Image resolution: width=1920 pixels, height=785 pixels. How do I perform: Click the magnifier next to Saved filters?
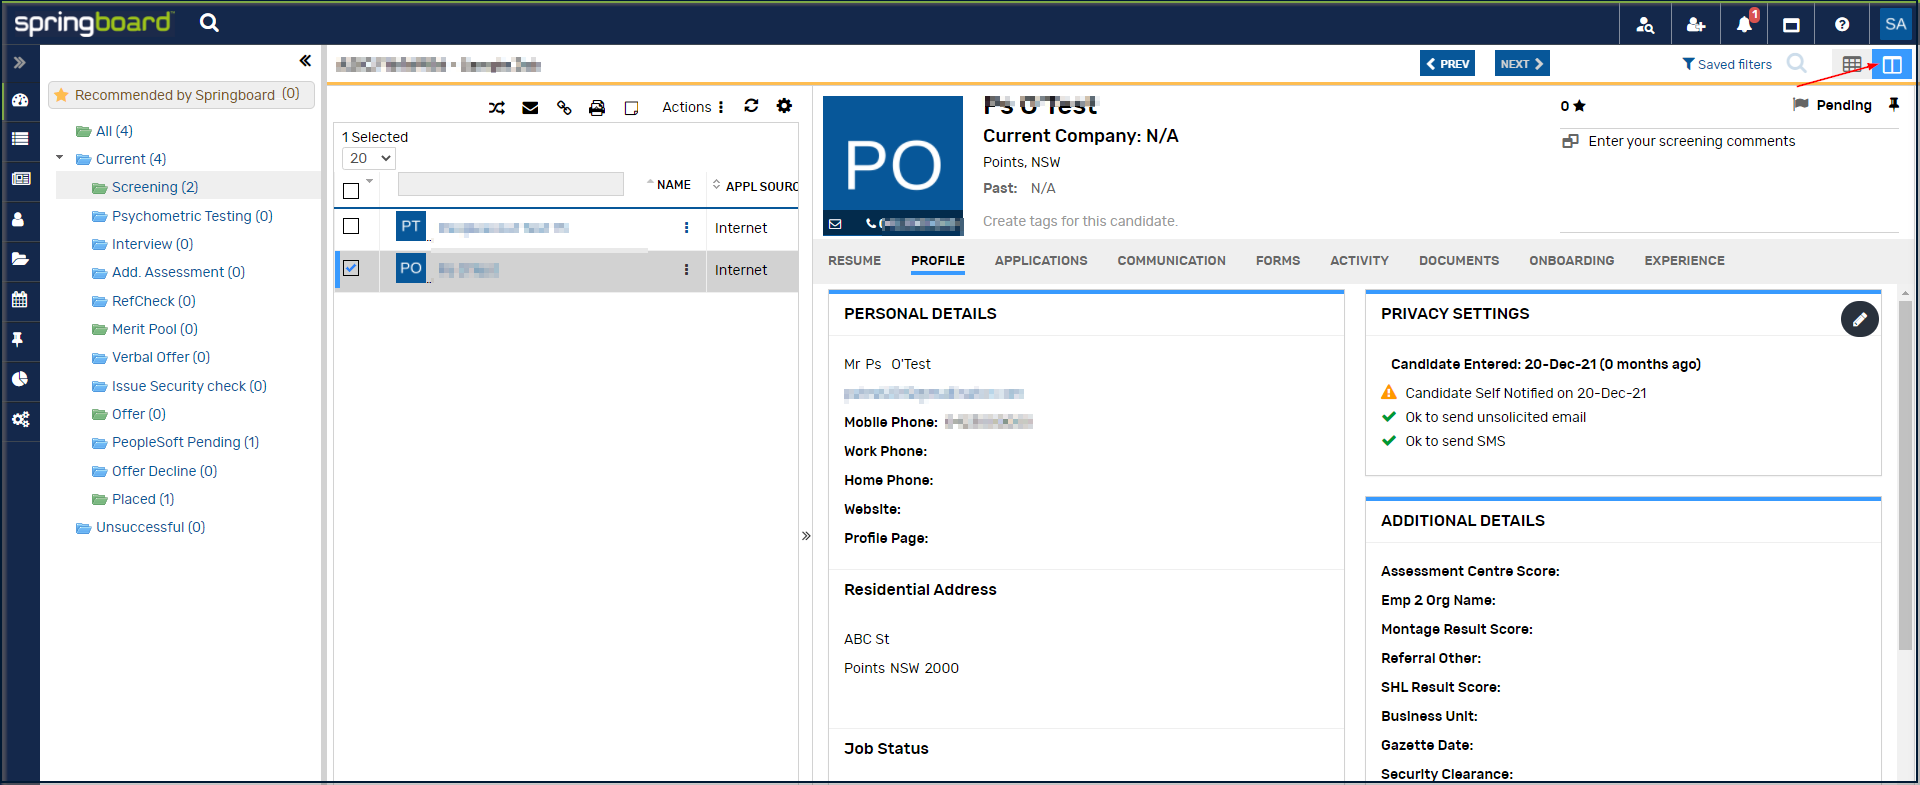pyautogui.click(x=1797, y=63)
